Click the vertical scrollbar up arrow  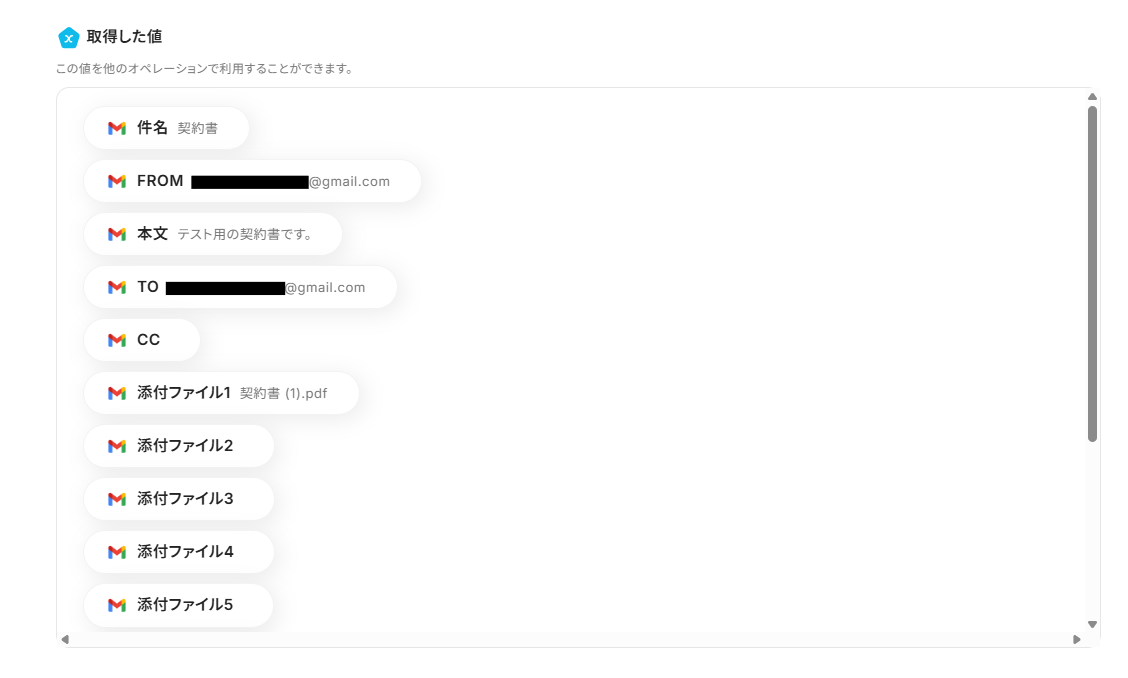[1092, 96]
